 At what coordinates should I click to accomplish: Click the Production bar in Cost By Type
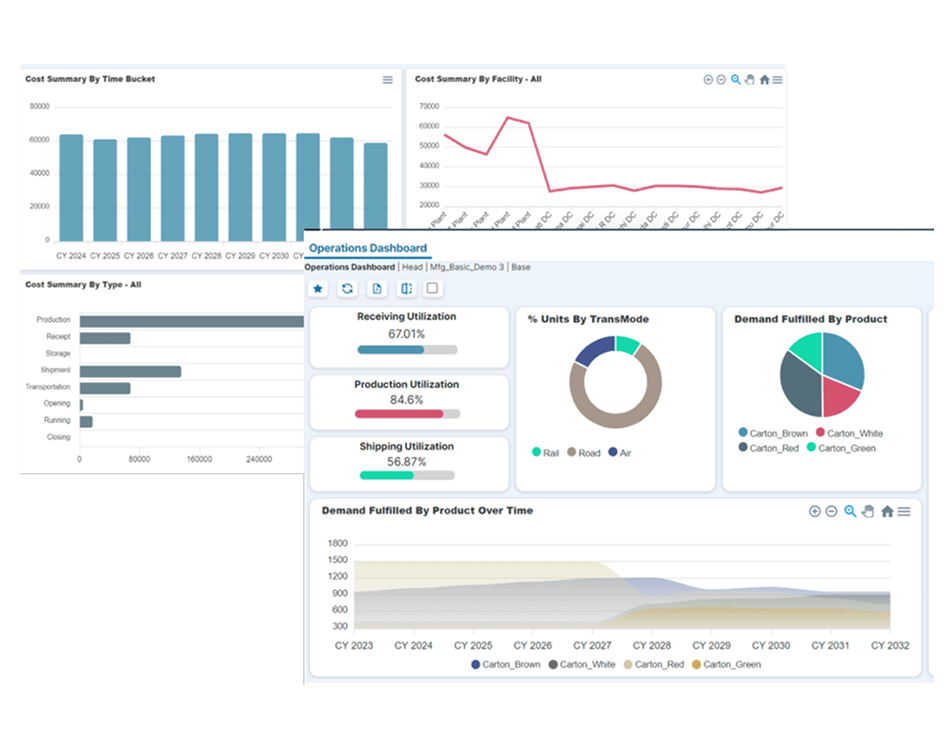coord(191,321)
